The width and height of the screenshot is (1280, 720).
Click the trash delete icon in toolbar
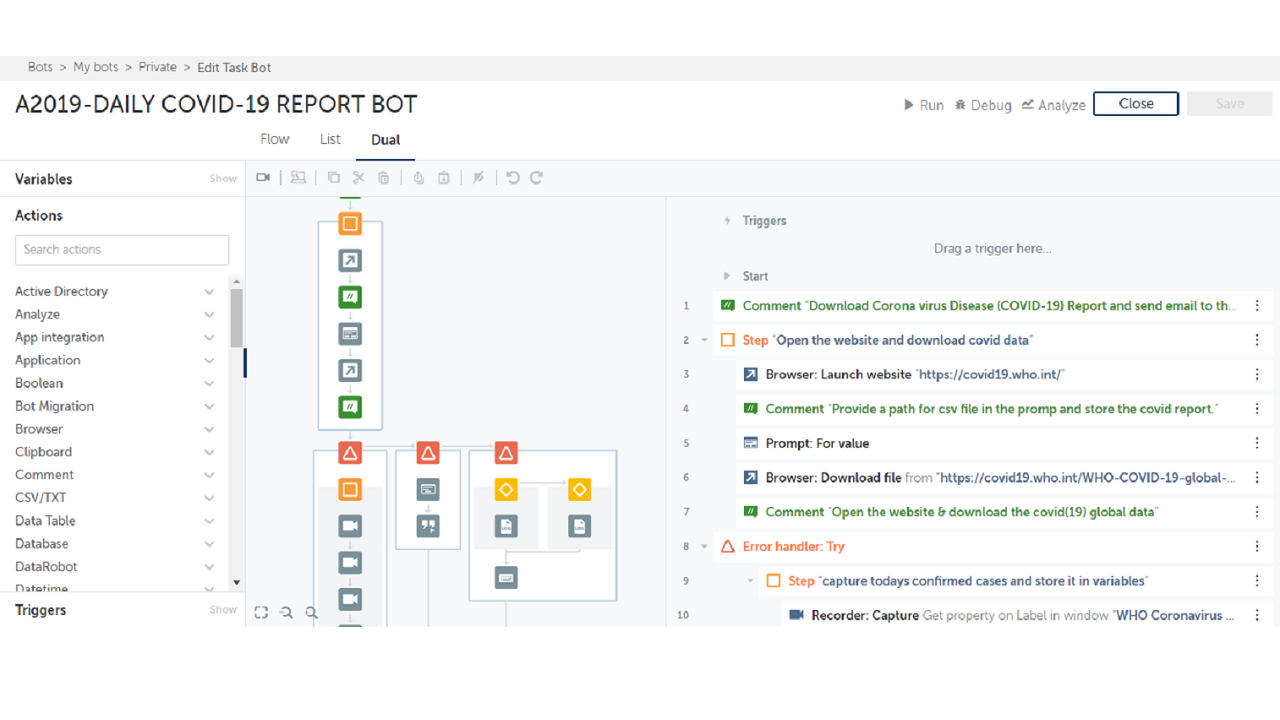[384, 178]
